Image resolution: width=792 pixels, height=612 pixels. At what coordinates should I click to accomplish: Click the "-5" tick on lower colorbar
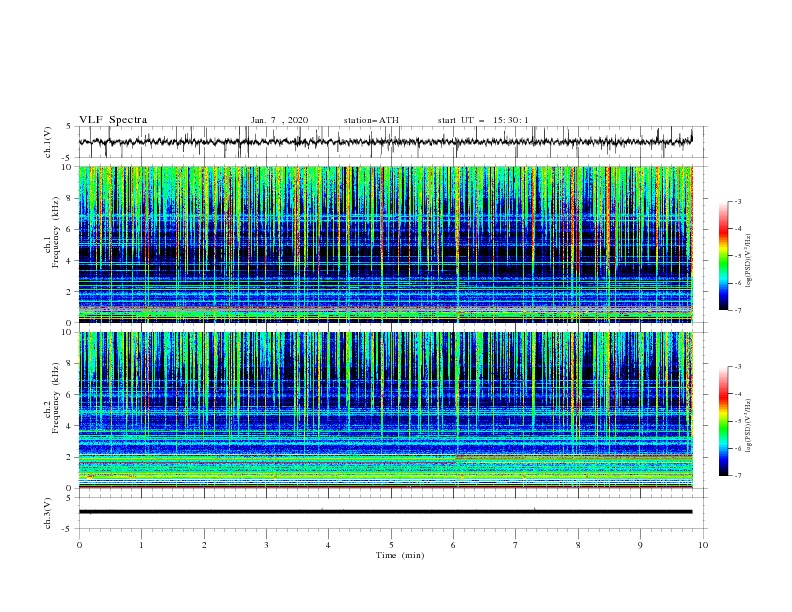[x=737, y=421]
